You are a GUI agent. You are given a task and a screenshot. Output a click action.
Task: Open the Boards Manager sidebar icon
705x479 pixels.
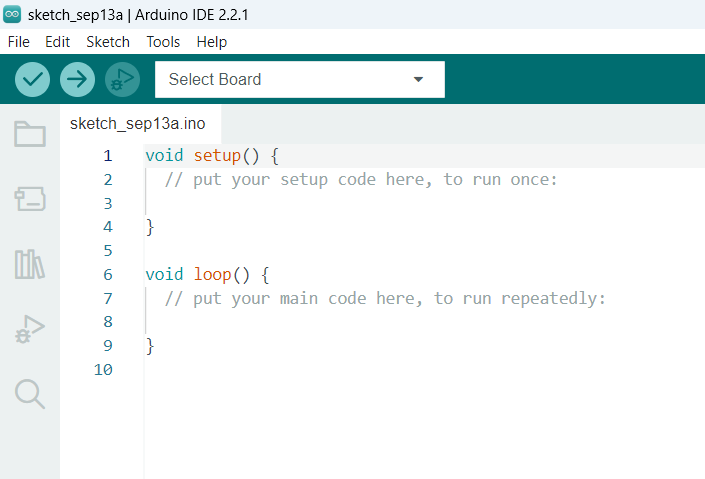click(x=30, y=199)
